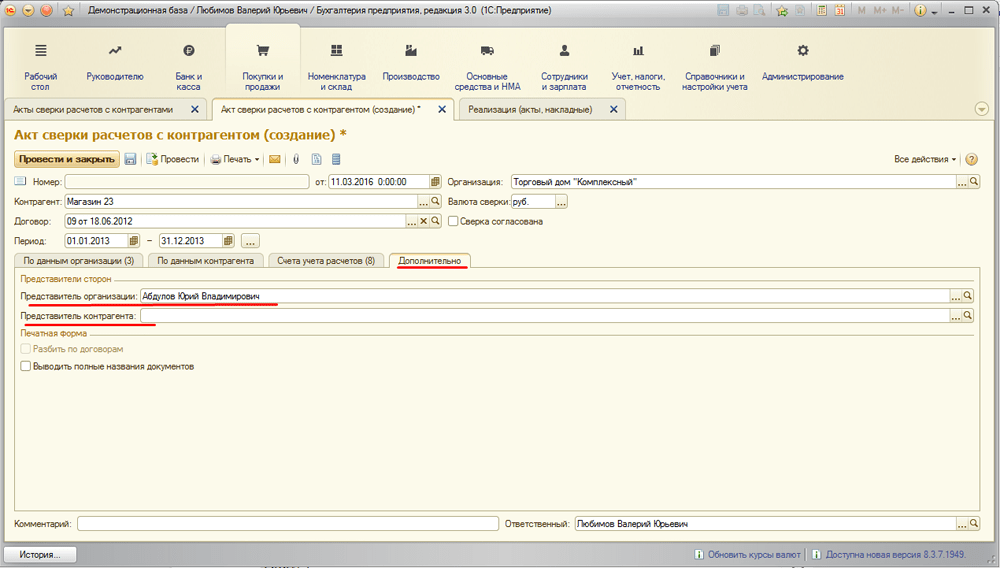Click the История... button at bottom
This screenshot has width=1000, height=568.
coord(40,554)
